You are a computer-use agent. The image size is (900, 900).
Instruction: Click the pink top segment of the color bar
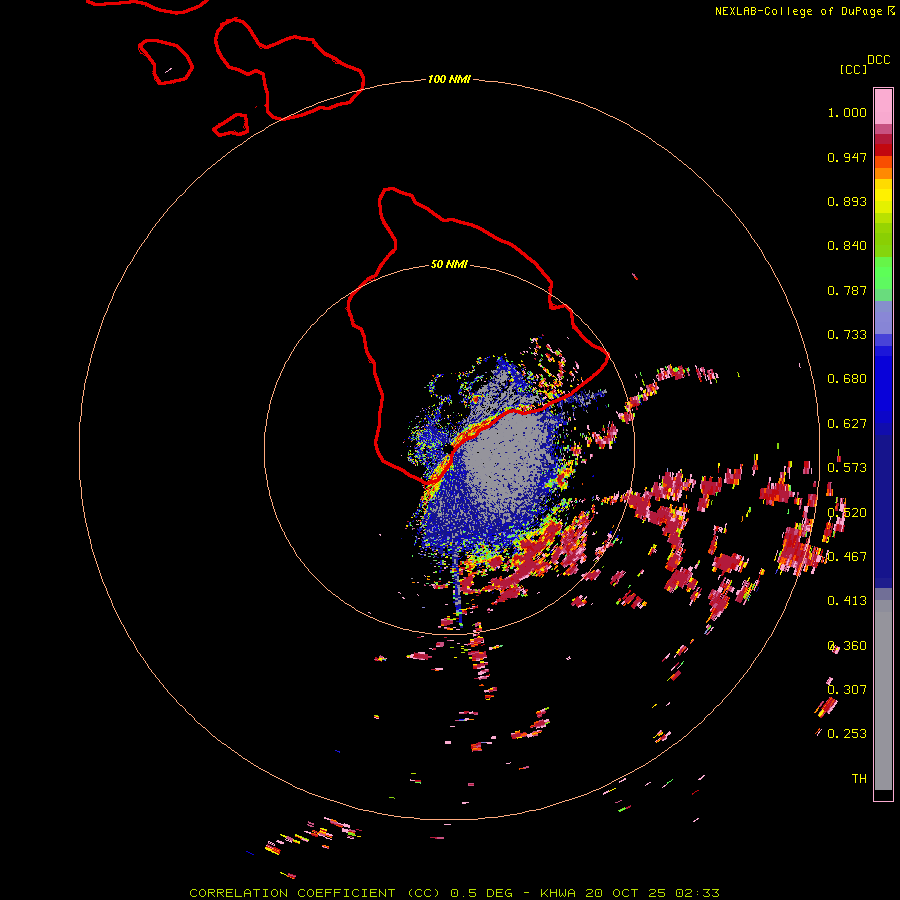pos(883,107)
